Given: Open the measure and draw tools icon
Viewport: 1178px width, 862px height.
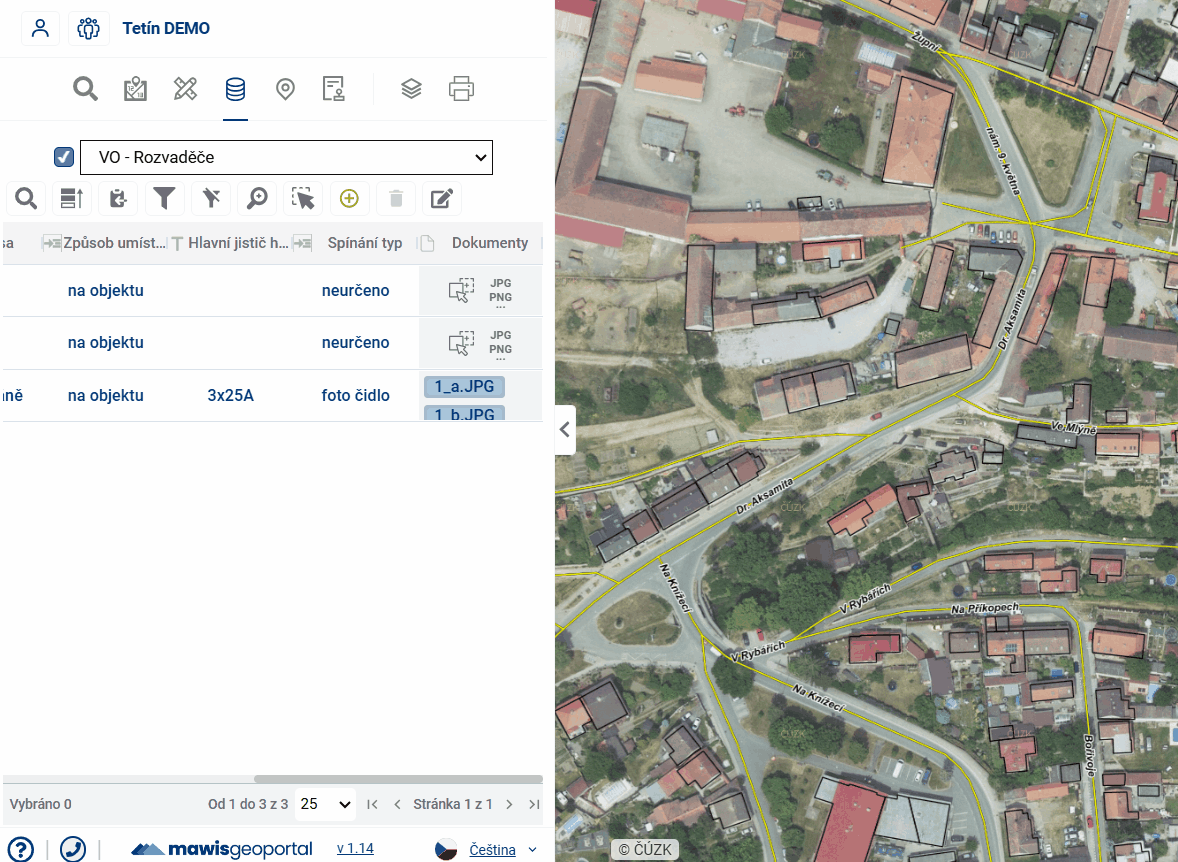Looking at the screenshot, I should (x=185, y=89).
